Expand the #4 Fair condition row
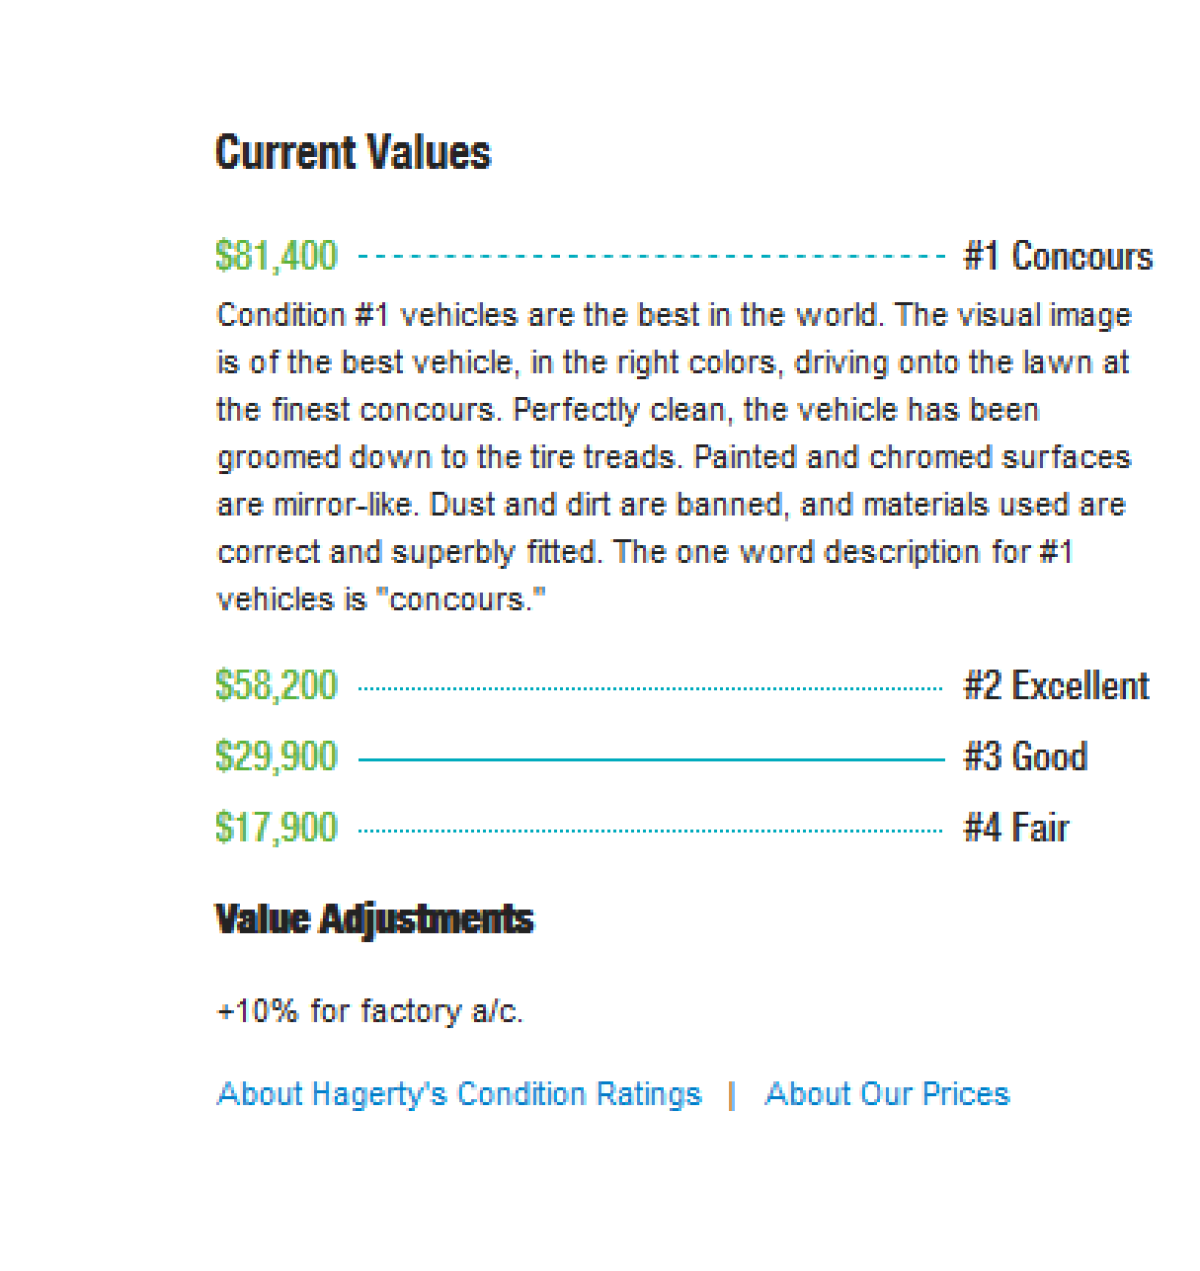The image size is (1200, 1271). (x=1016, y=828)
